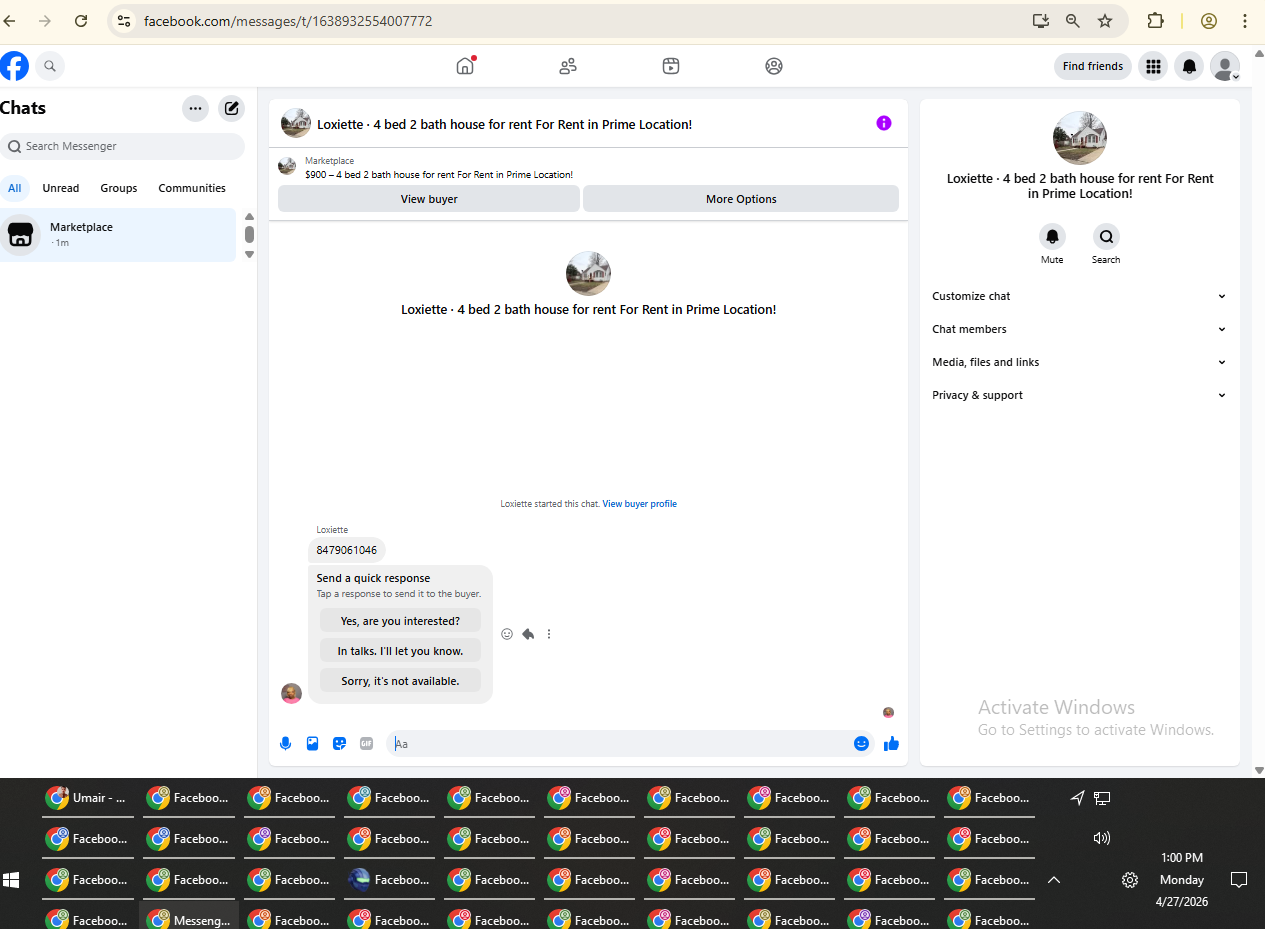The width and height of the screenshot is (1265, 929).
Task: Click the Marketplace listing $900 banner text
Action: (439, 175)
